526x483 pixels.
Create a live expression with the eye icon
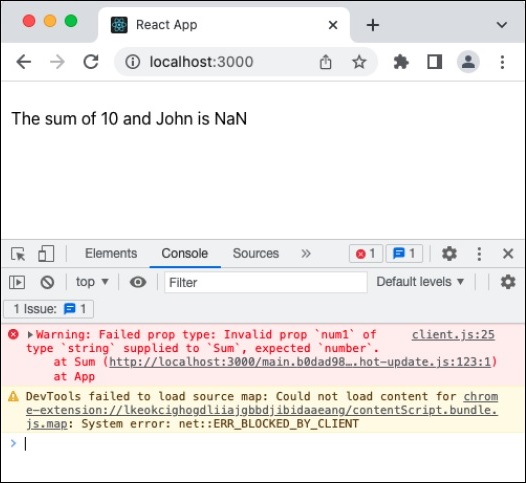click(138, 282)
